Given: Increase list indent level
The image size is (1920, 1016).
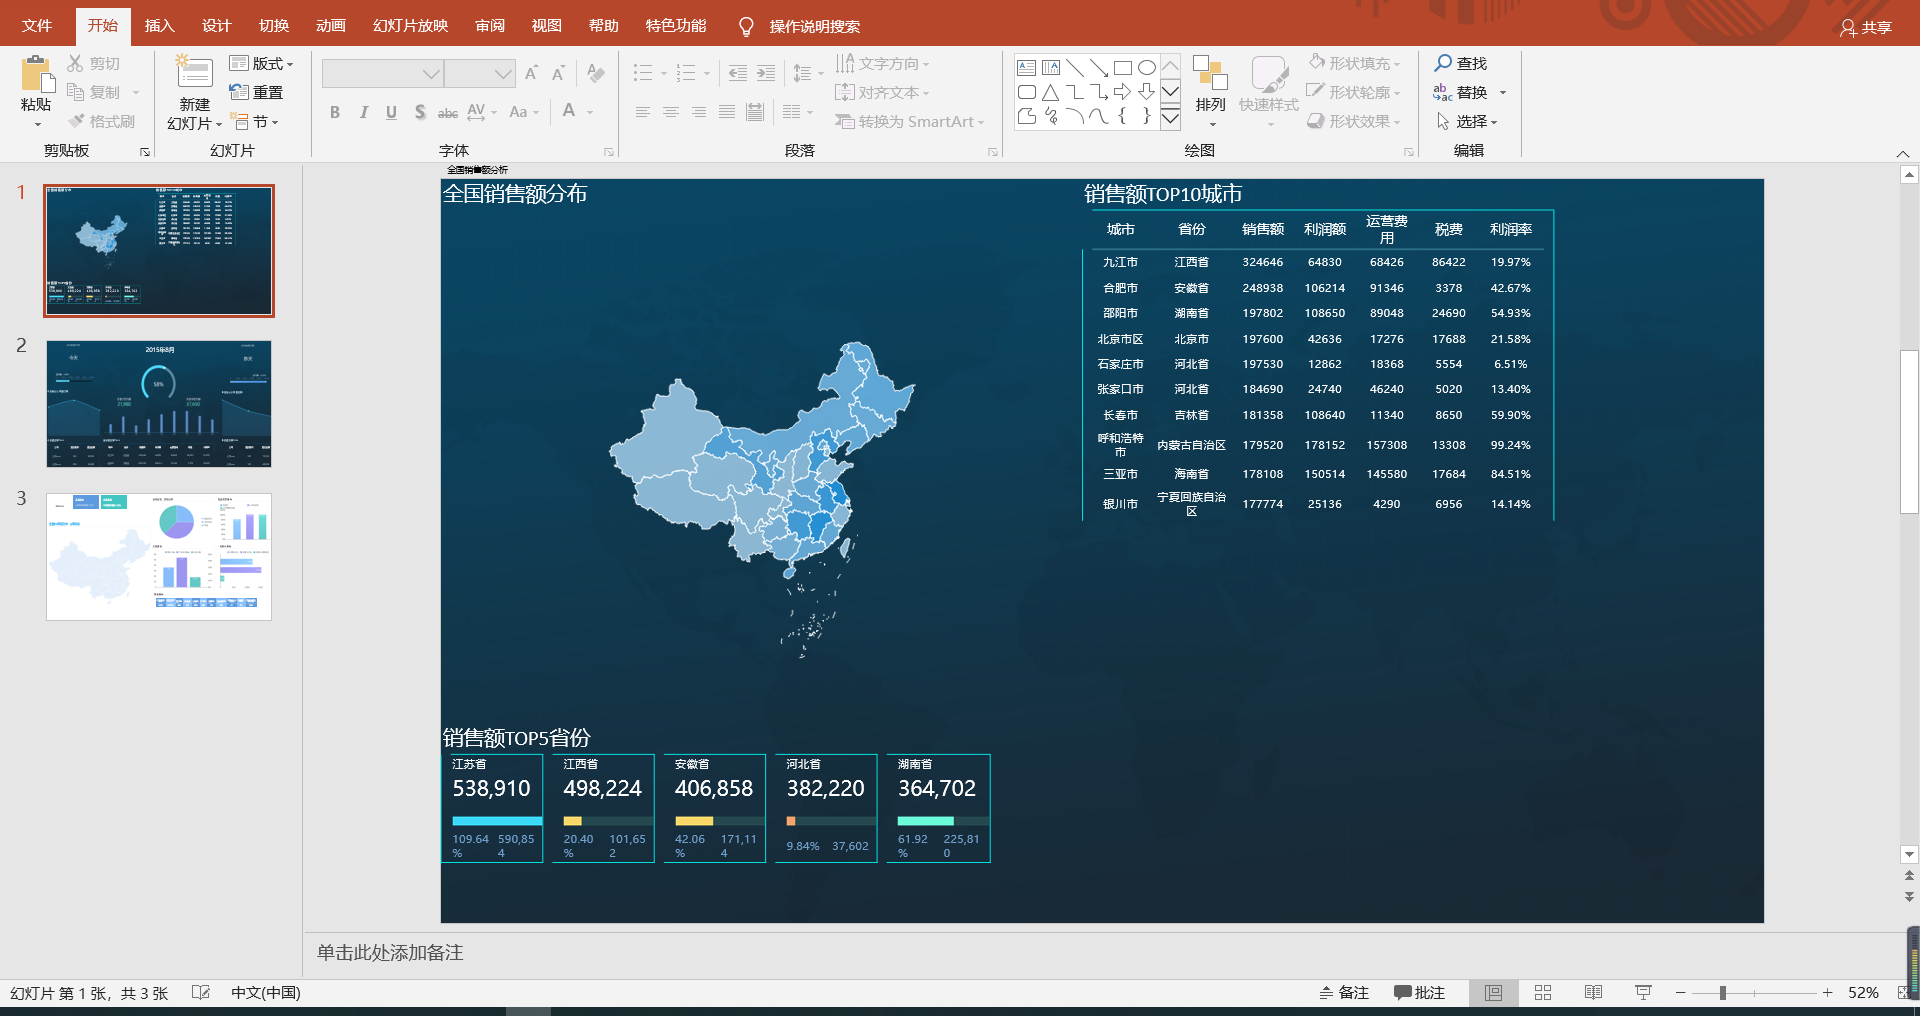Looking at the screenshot, I should pos(766,73).
